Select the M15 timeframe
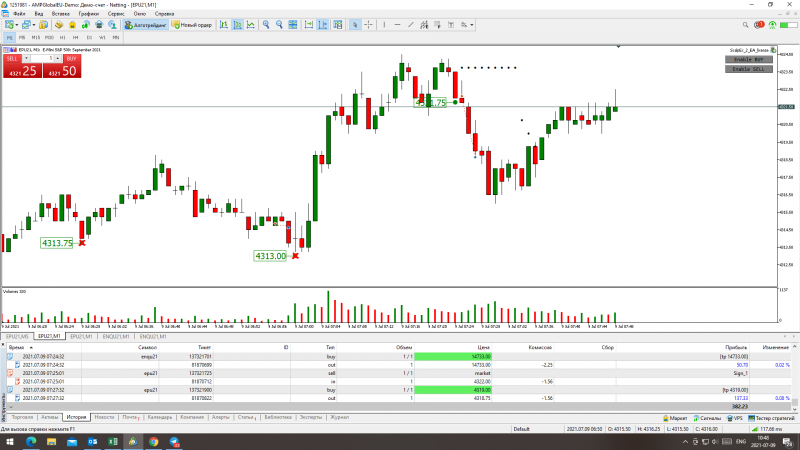800x450 pixels. point(36,37)
